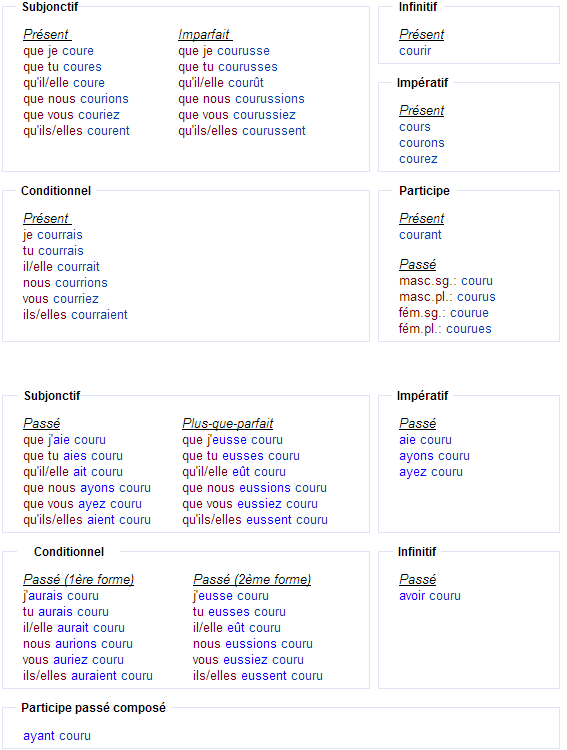Click compound participle 'ayant couru'

57,736
